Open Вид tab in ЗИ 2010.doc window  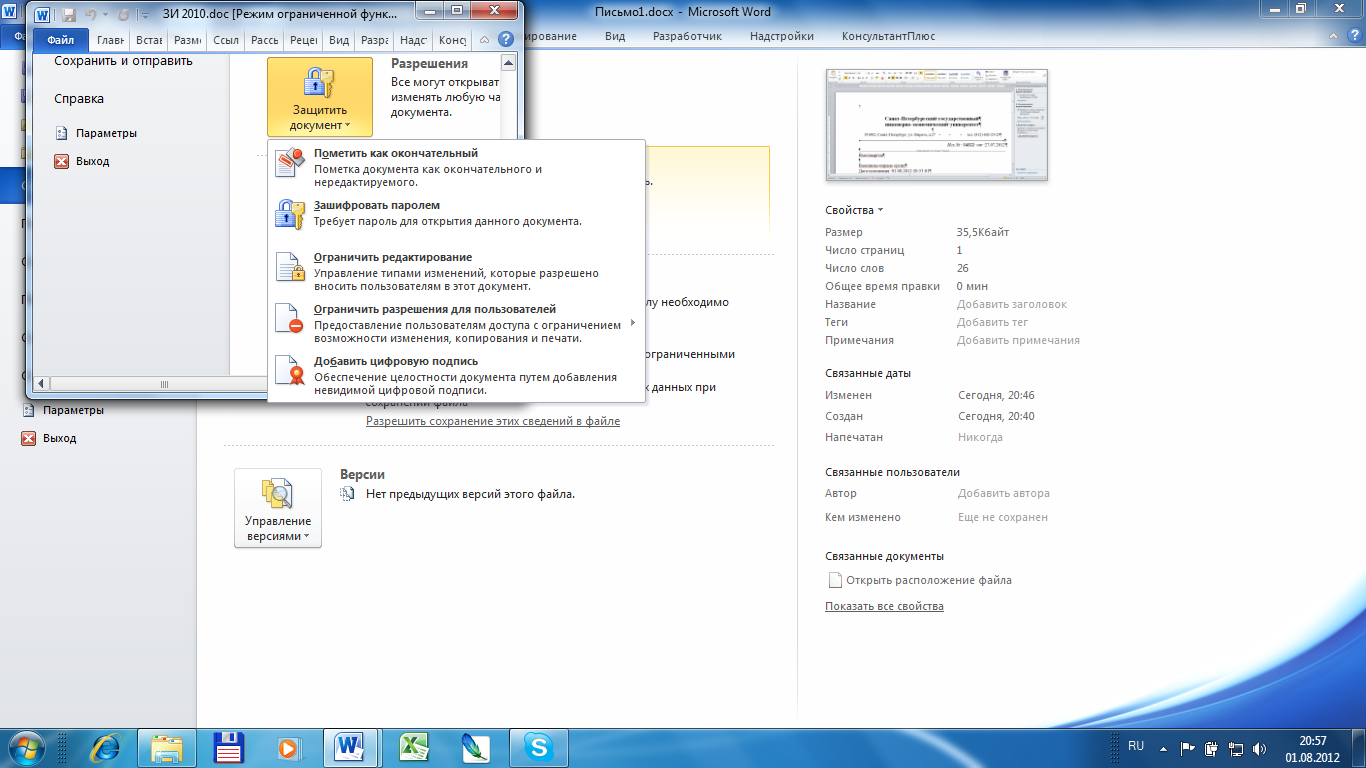pos(340,40)
